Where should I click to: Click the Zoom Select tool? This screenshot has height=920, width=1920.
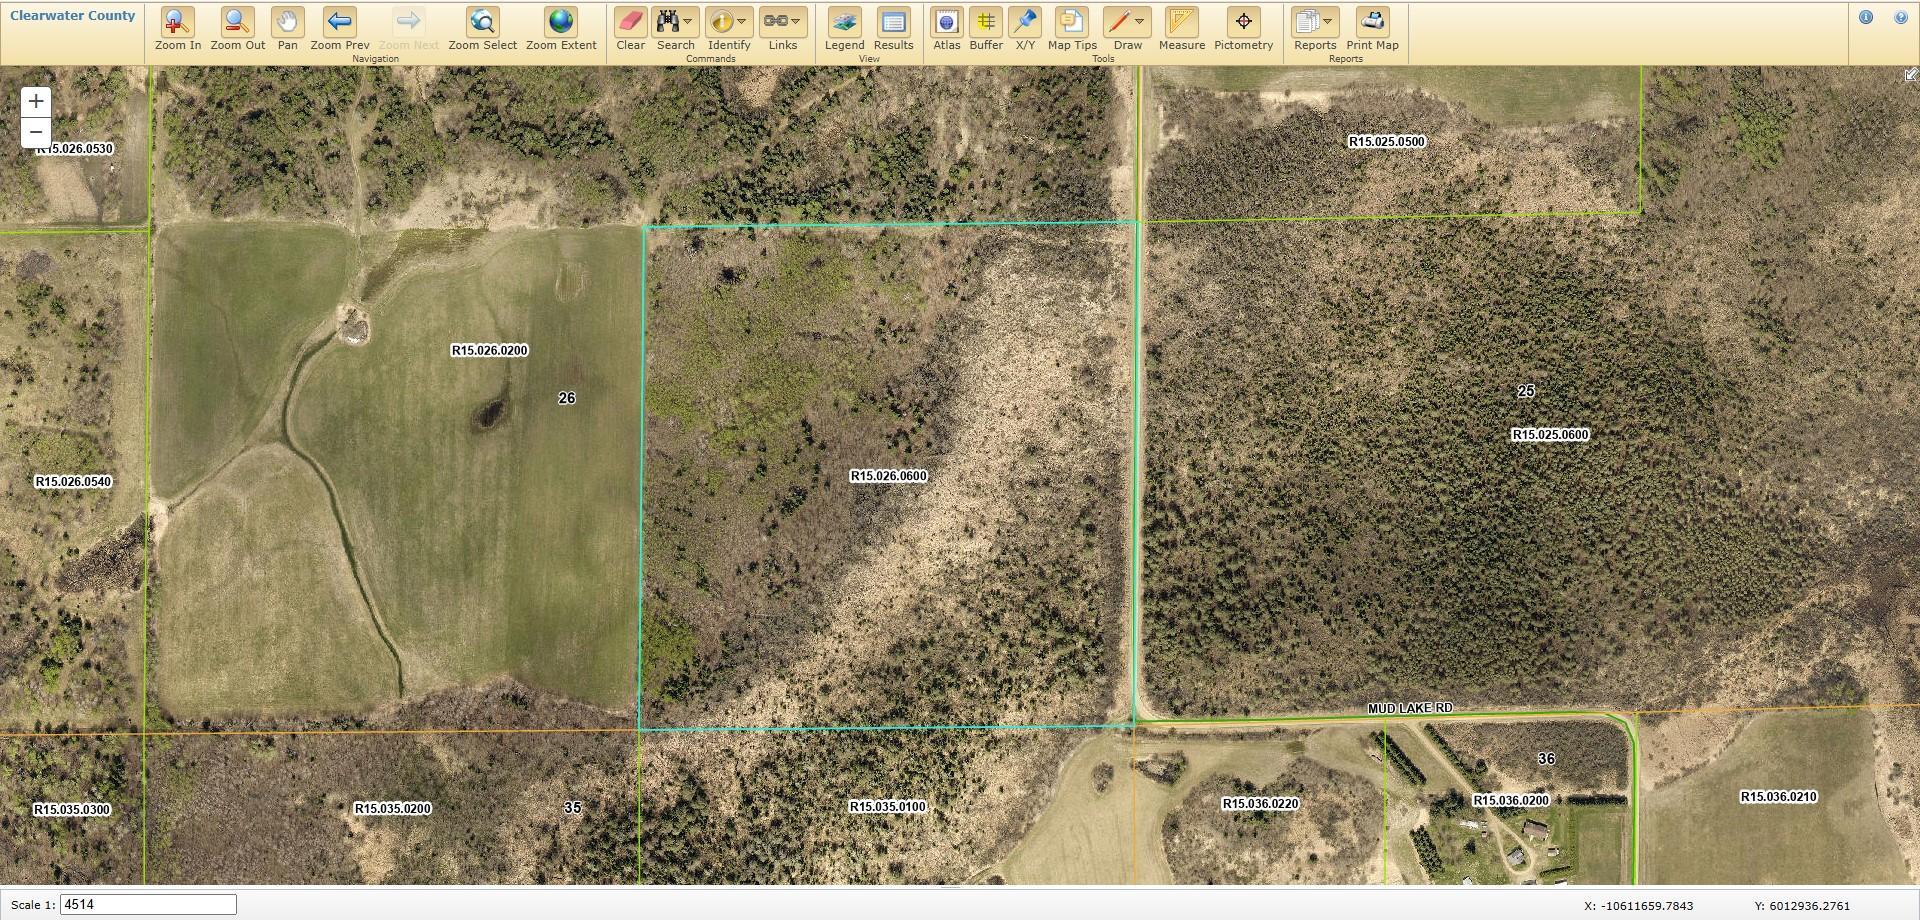(483, 29)
